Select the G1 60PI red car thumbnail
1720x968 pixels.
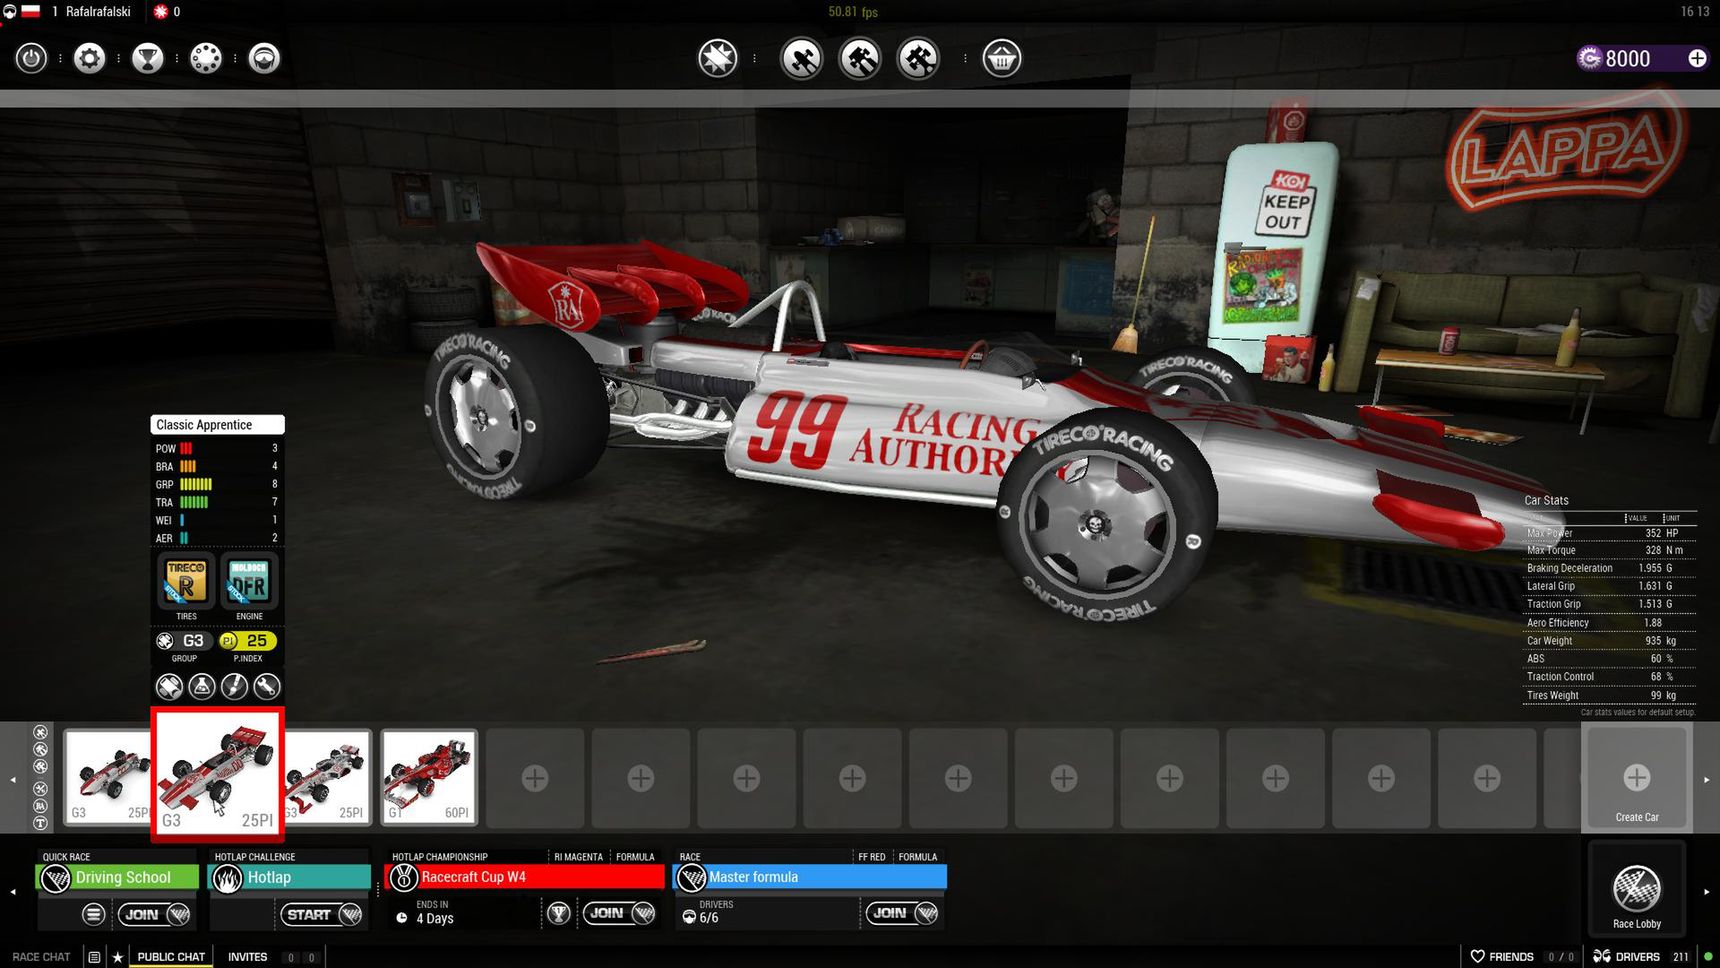click(429, 778)
